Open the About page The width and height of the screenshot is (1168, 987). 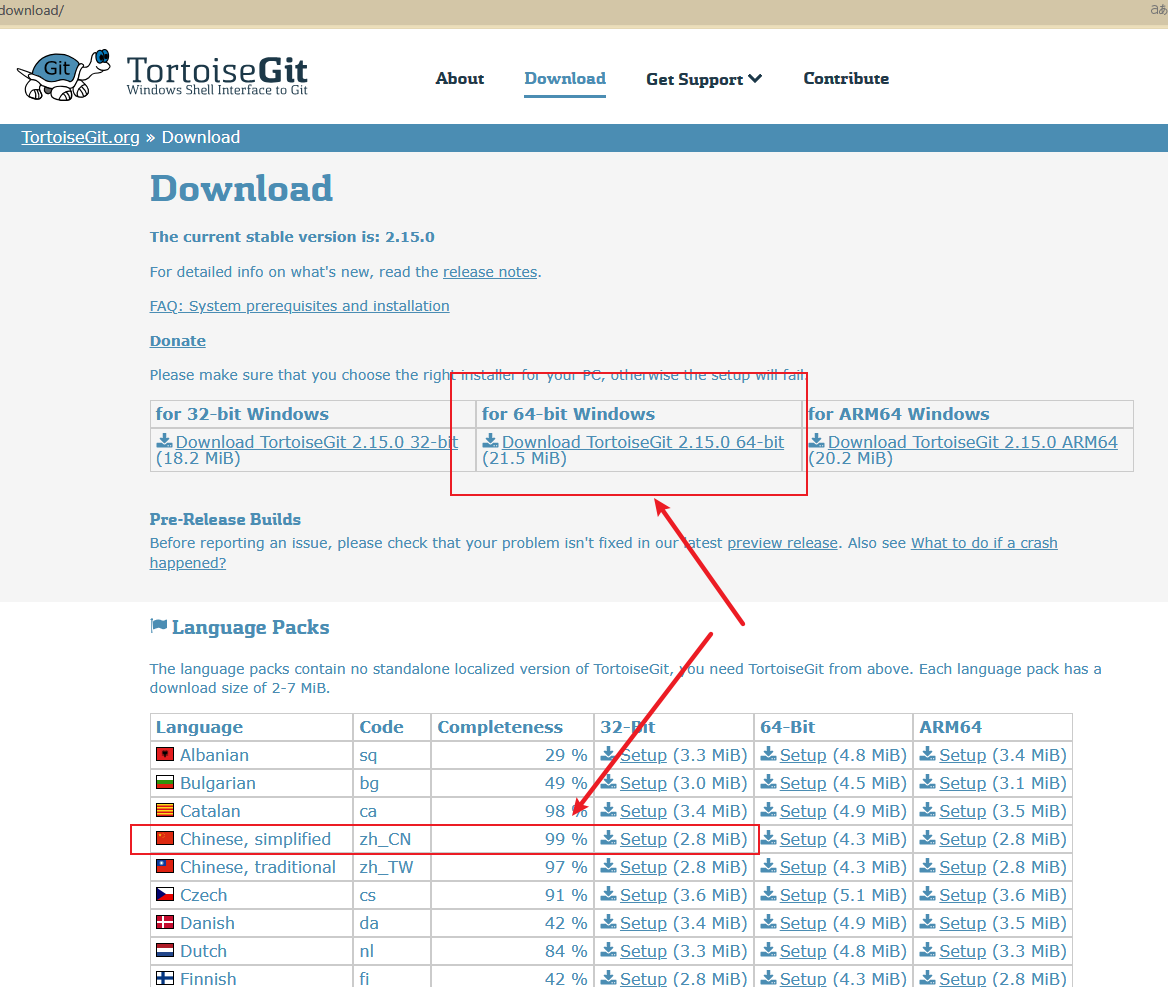point(459,78)
